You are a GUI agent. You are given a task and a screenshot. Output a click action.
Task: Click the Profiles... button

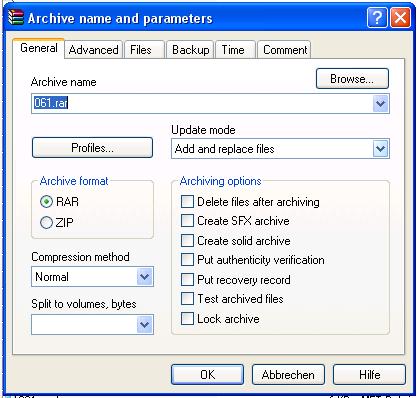tap(92, 148)
